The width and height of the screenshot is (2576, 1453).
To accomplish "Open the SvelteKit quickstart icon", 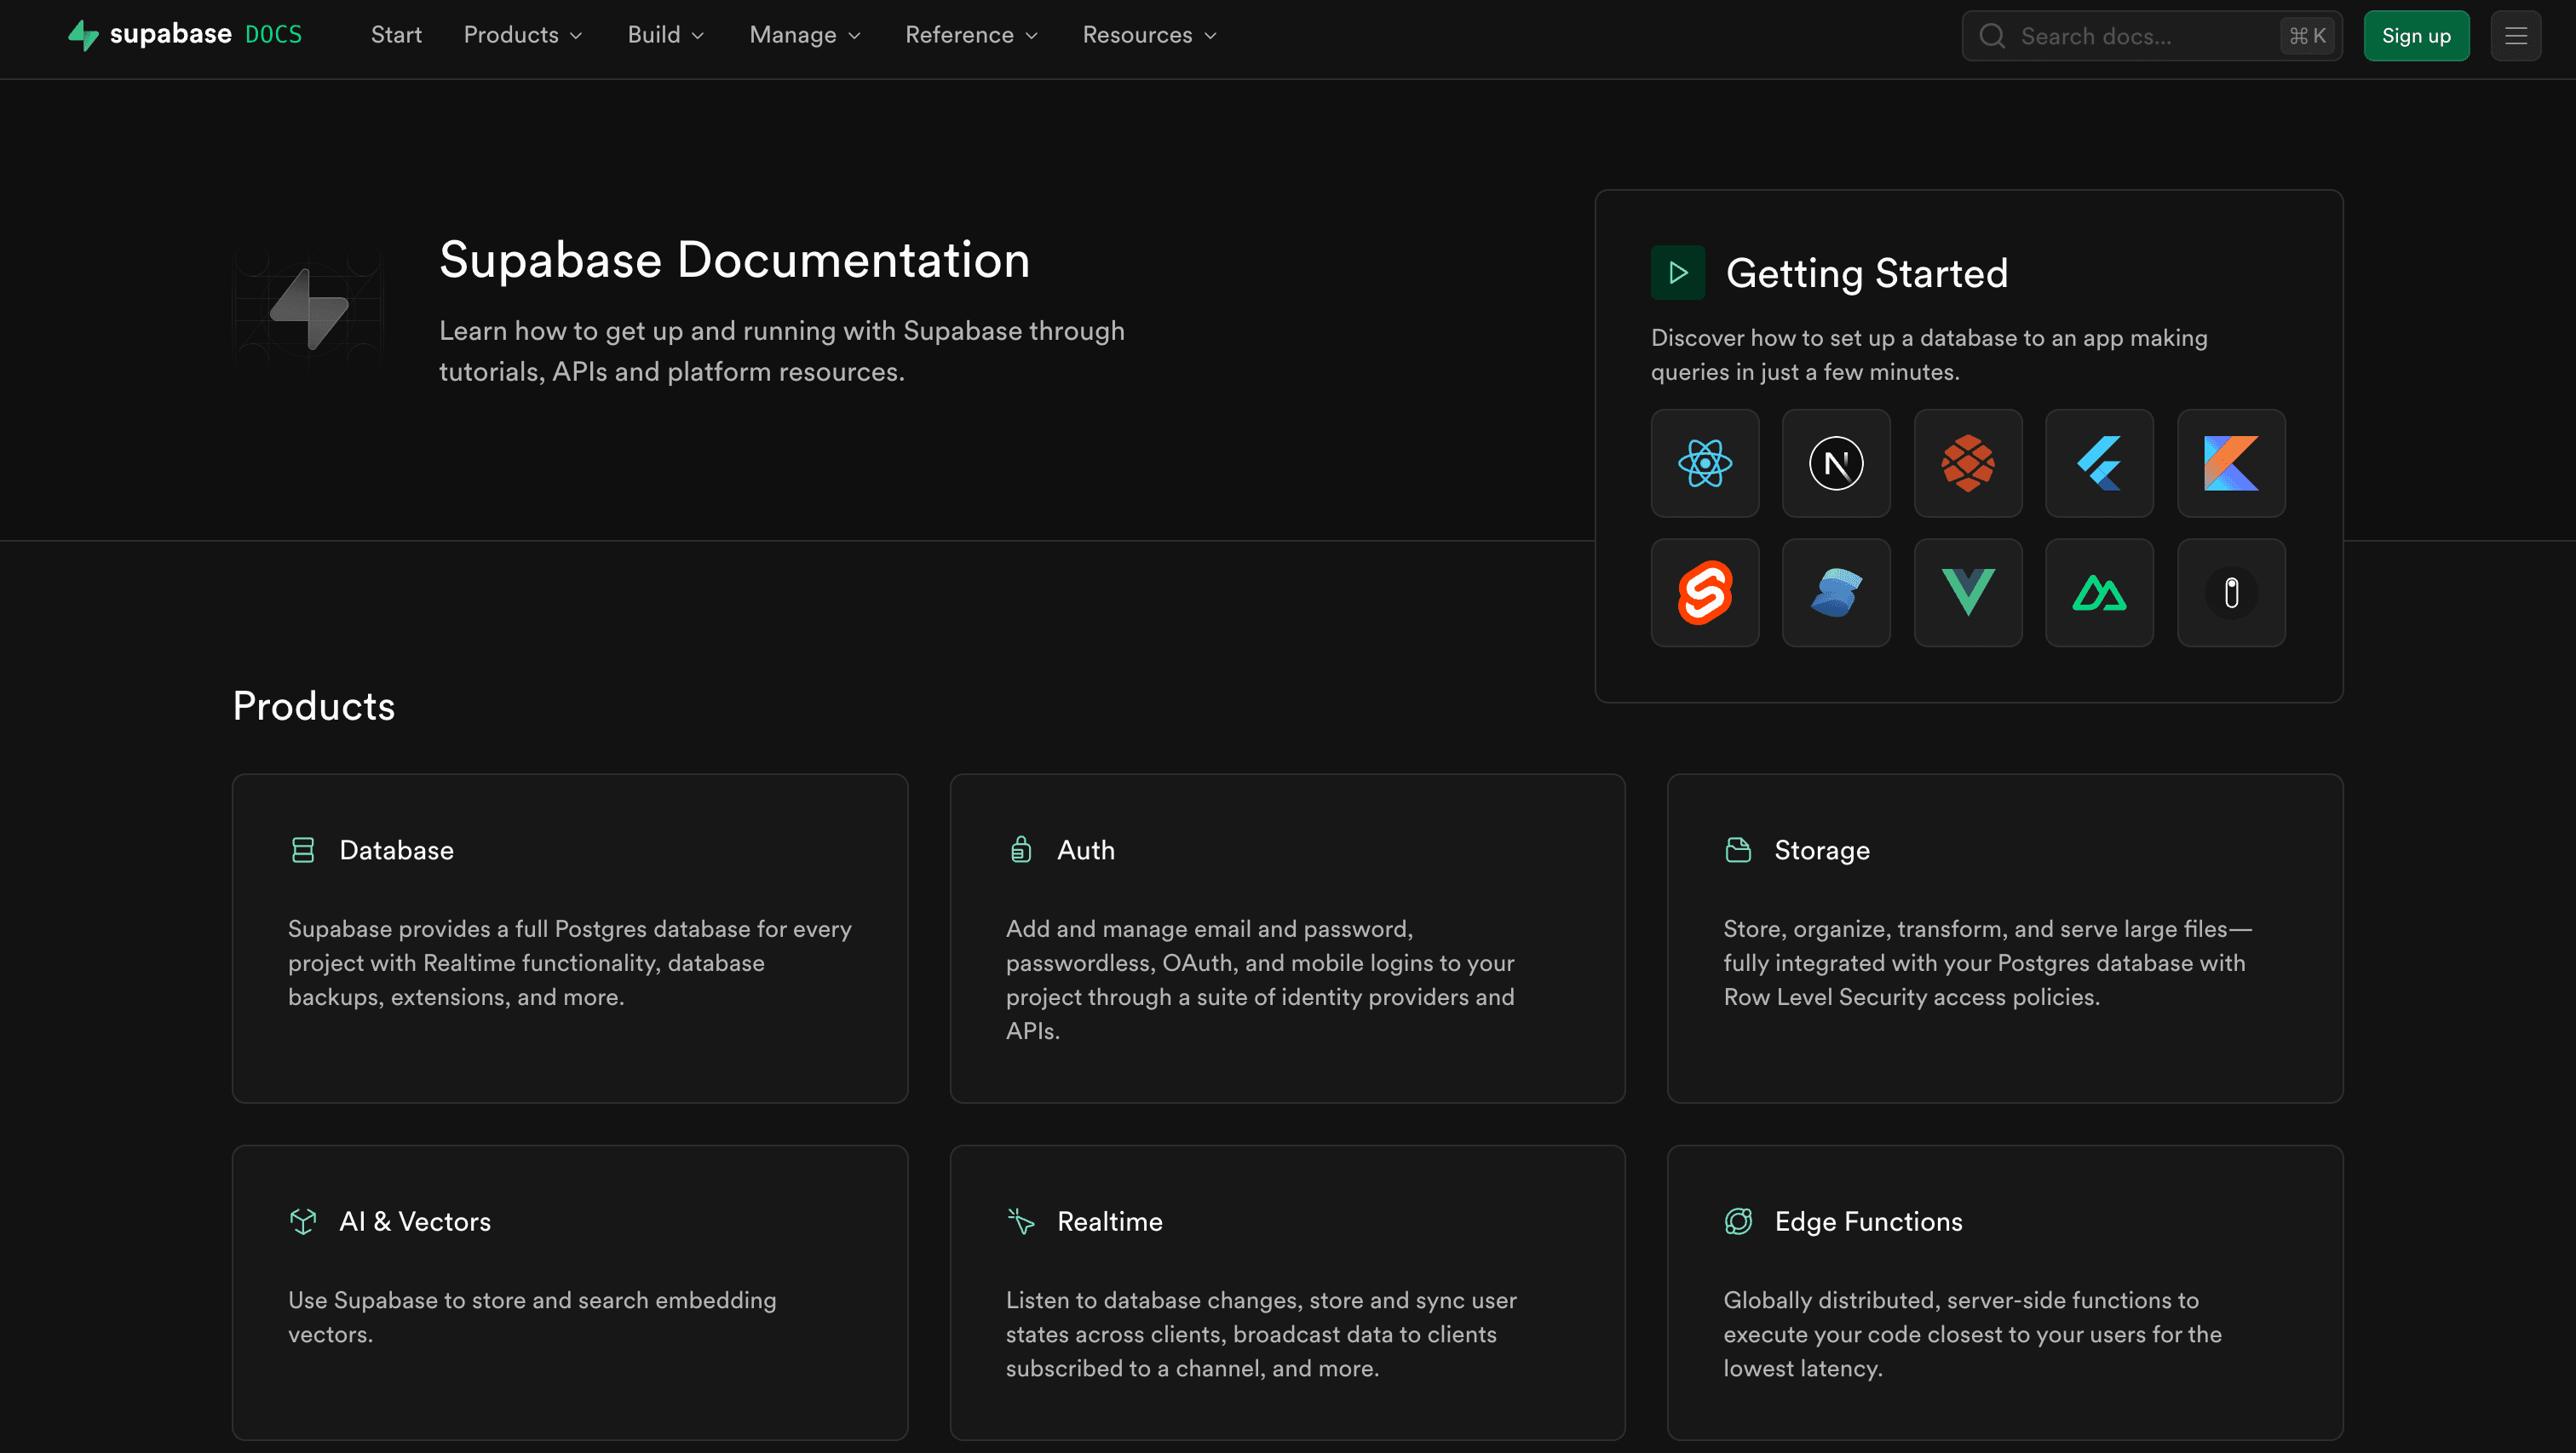I will 1705,593.
